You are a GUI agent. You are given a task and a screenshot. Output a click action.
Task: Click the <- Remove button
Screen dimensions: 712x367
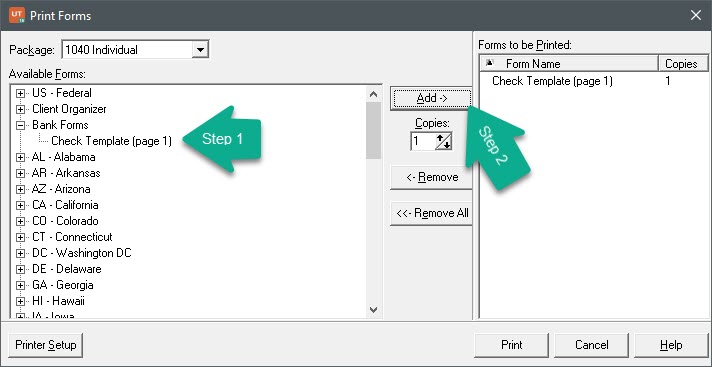click(x=432, y=177)
